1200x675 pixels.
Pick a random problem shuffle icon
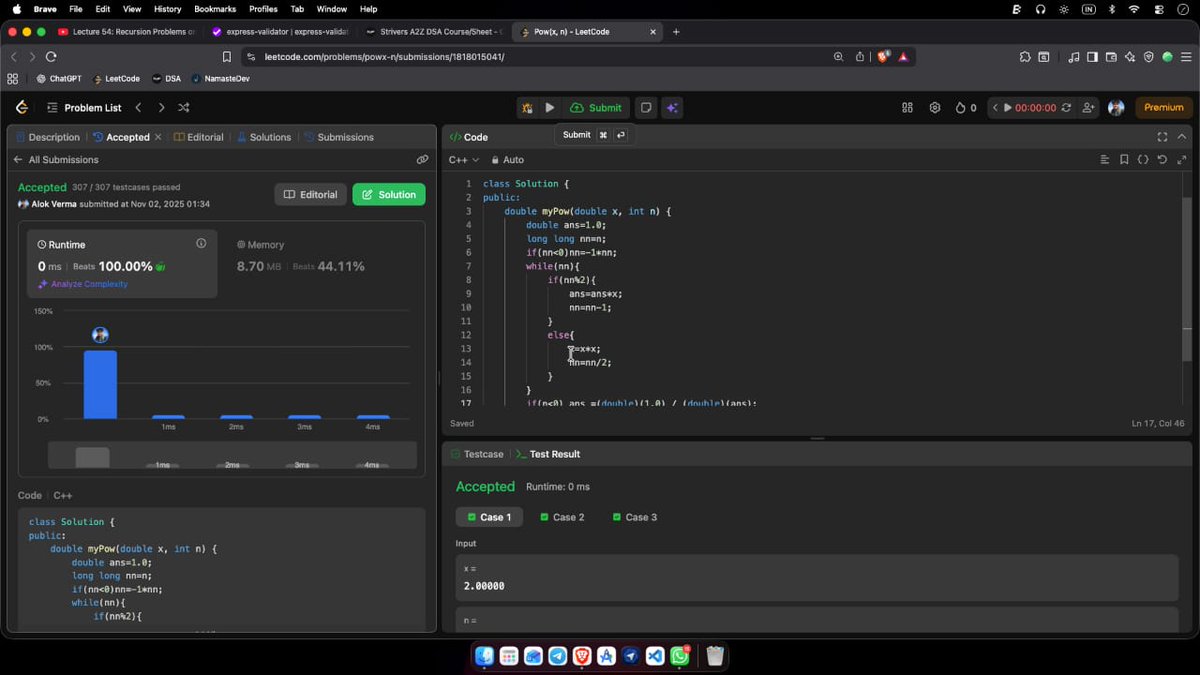[x=184, y=107]
